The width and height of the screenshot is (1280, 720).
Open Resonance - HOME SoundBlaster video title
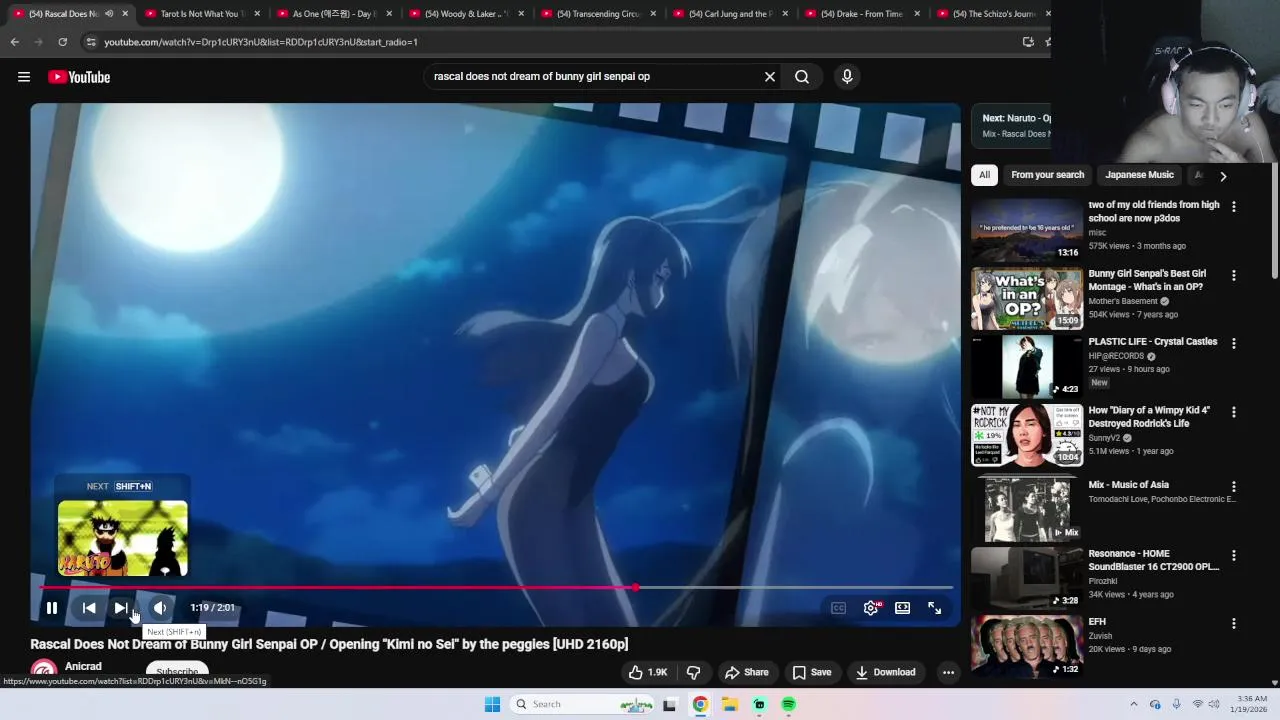point(1154,560)
